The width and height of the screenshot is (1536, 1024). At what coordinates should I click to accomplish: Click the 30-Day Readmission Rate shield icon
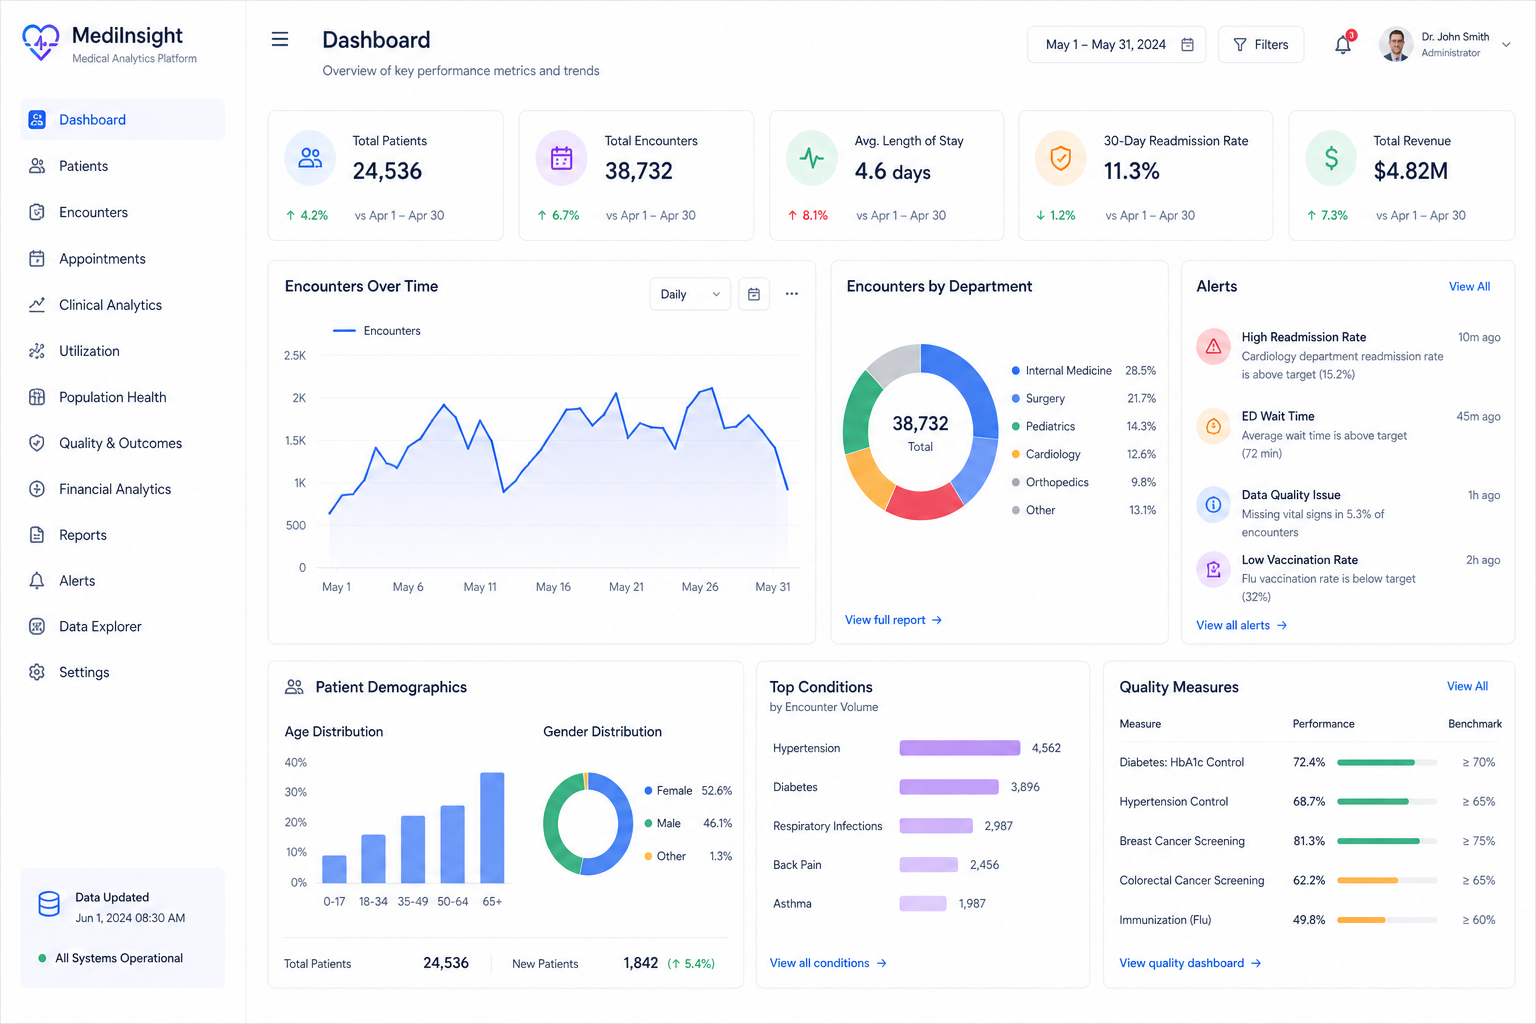point(1061,158)
